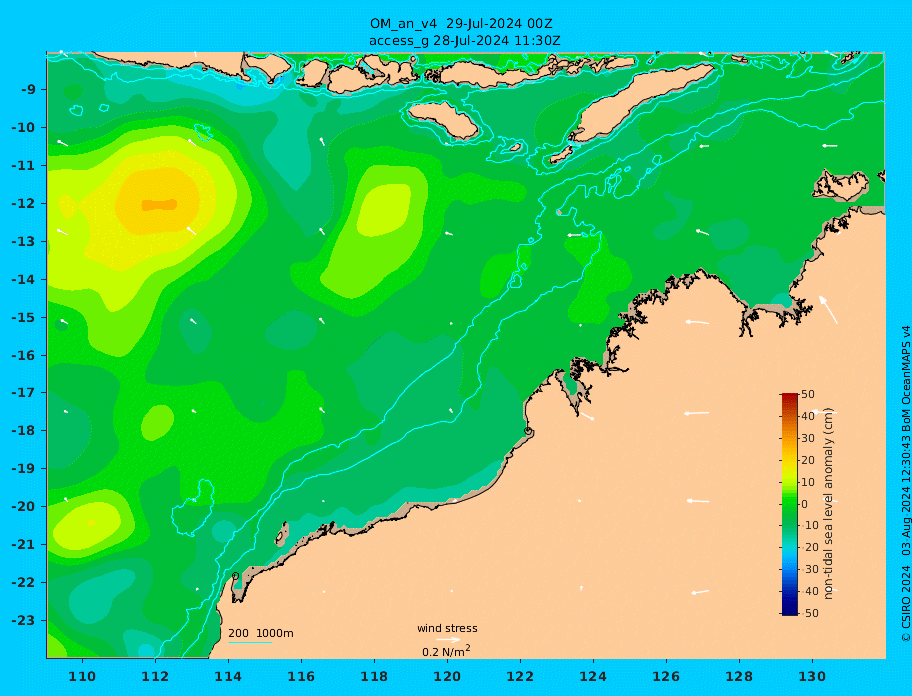Click latitude axis label -23
Image resolution: width=912 pixels, height=696 pixels.
coord(24,620)
